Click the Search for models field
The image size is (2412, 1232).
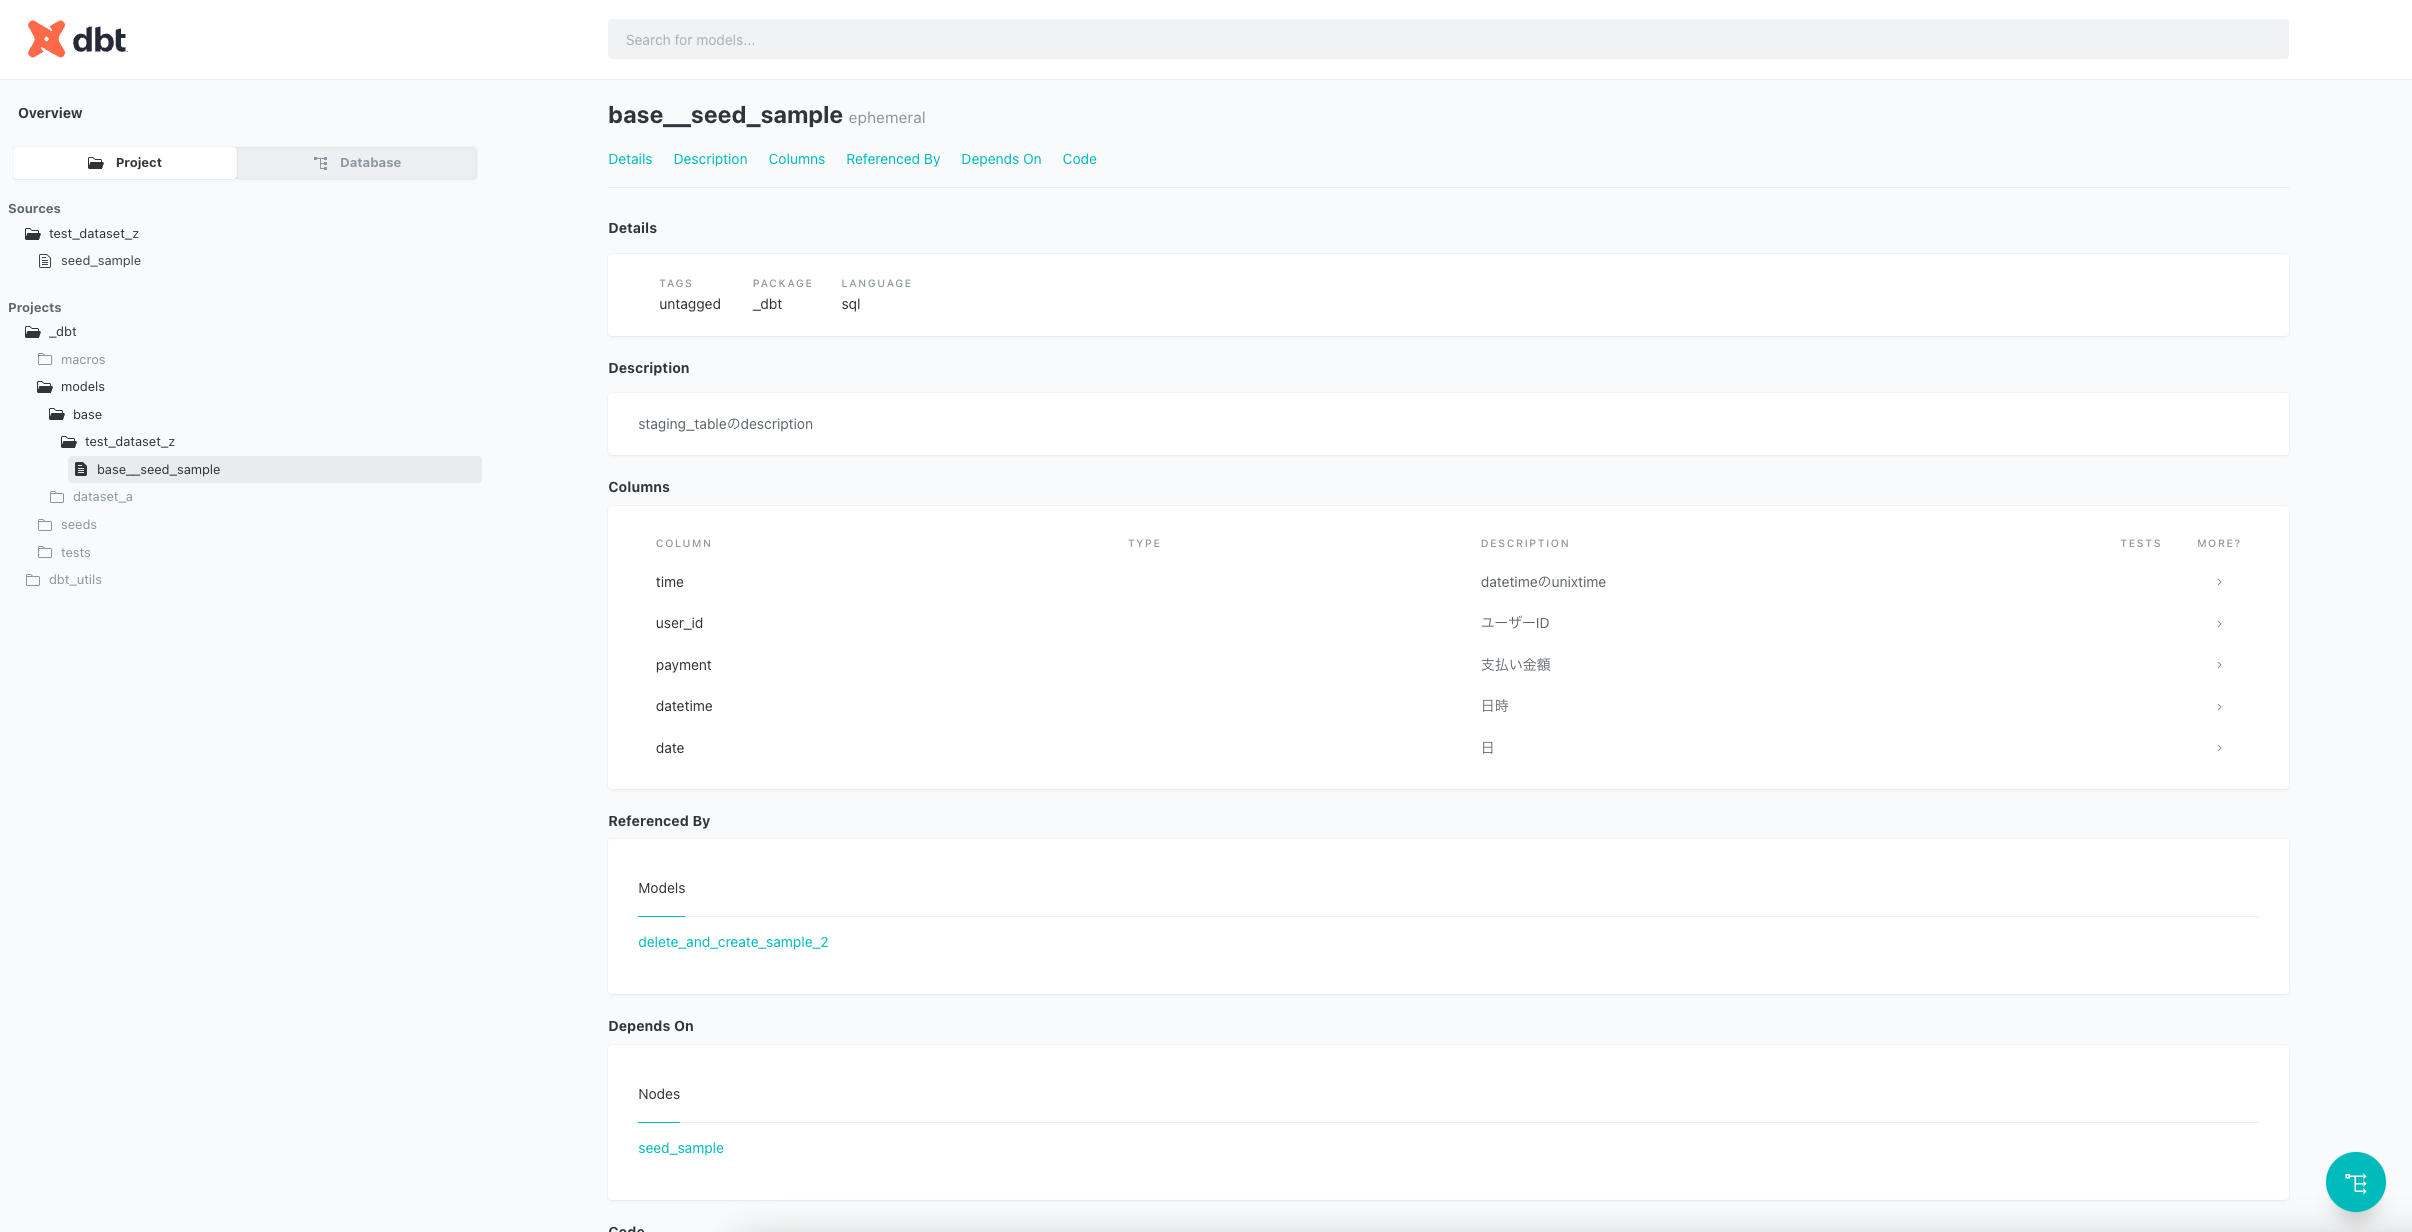[x=1447, y=40]
